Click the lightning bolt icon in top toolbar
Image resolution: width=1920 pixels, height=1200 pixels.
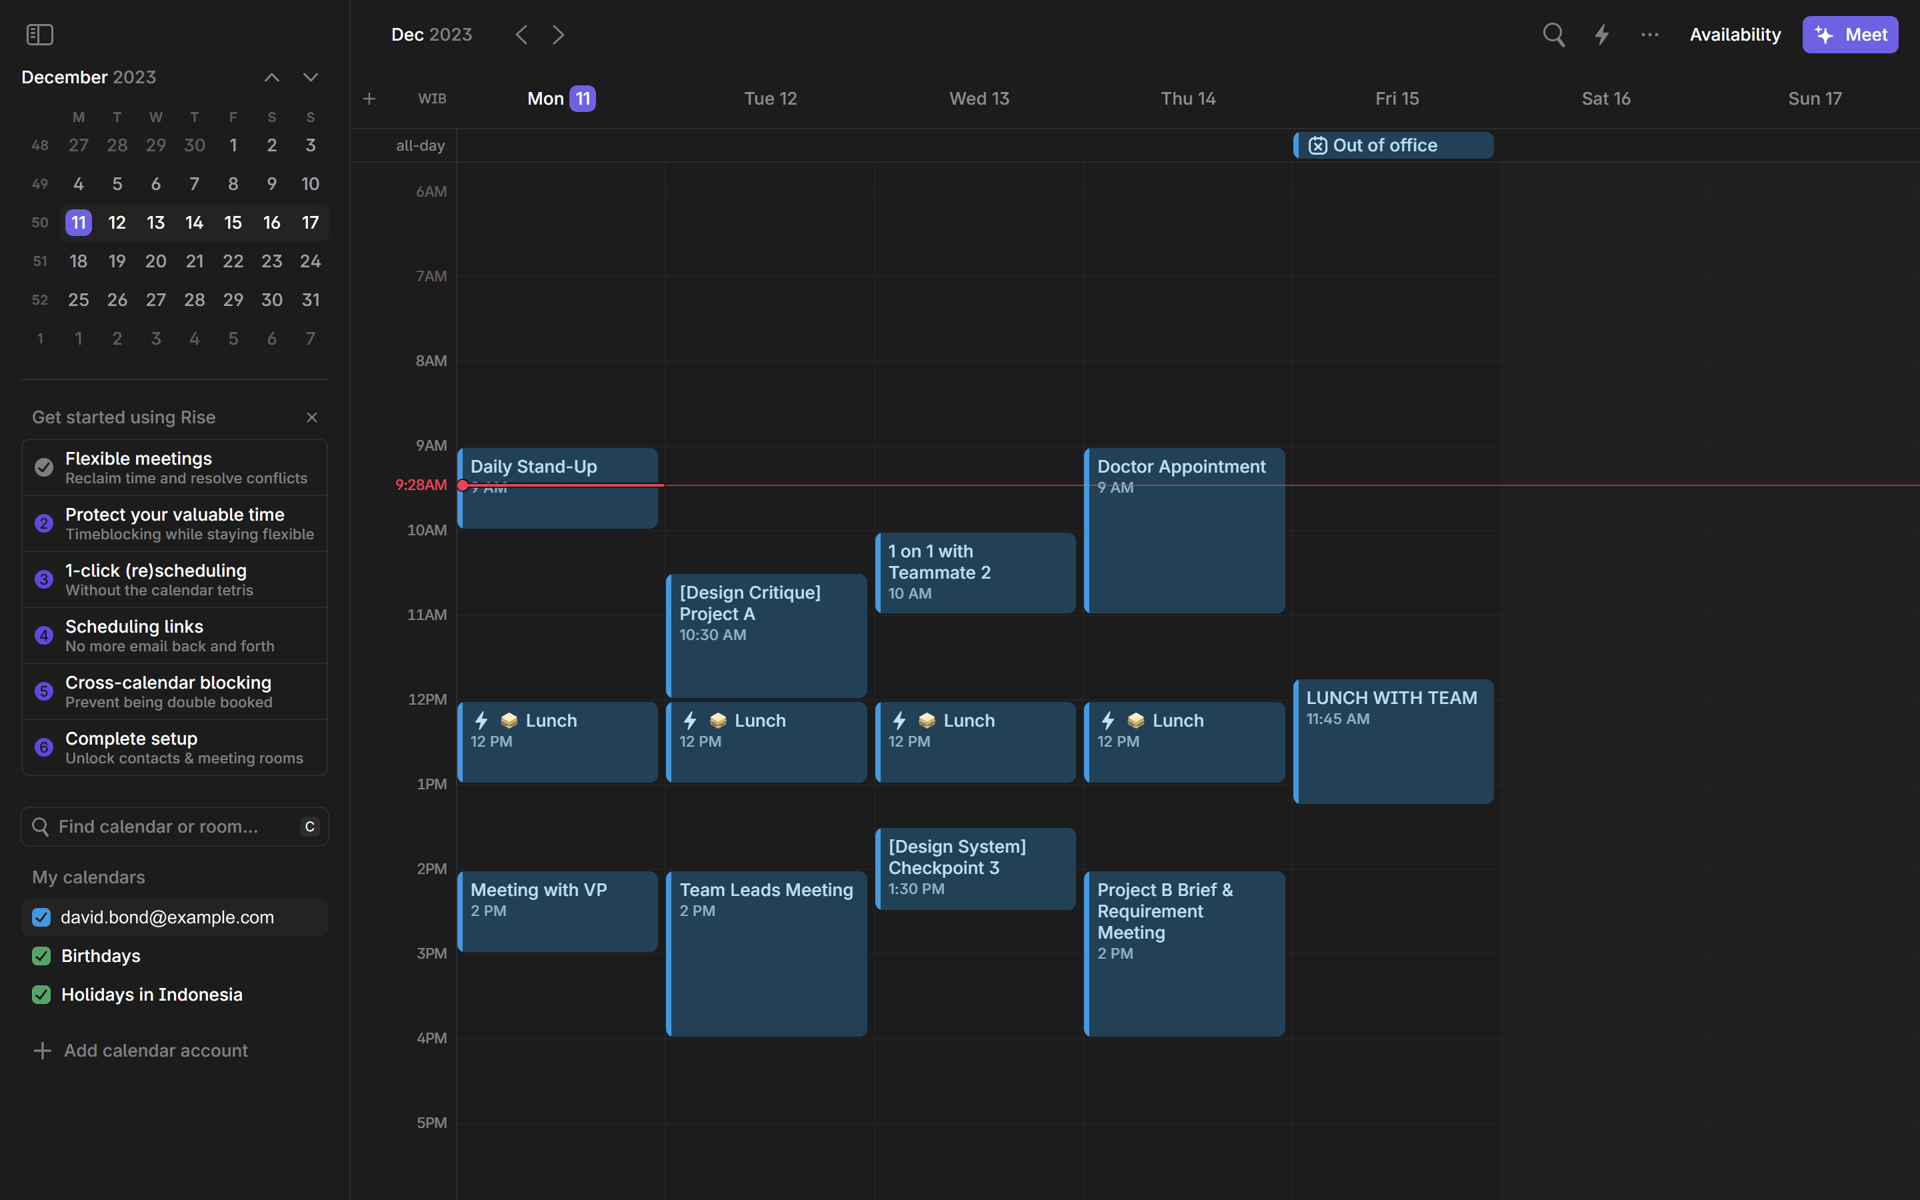pos(1602,35)
